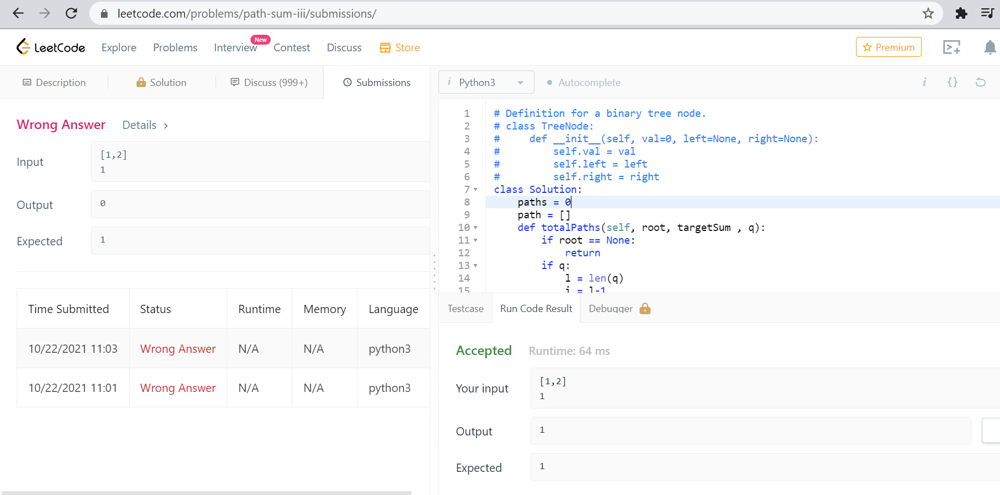This screenshot has height=495, width=1000.
Task: Click the 10/22/2021 11:01 timestamp cell
Action: tap(73, 388)
